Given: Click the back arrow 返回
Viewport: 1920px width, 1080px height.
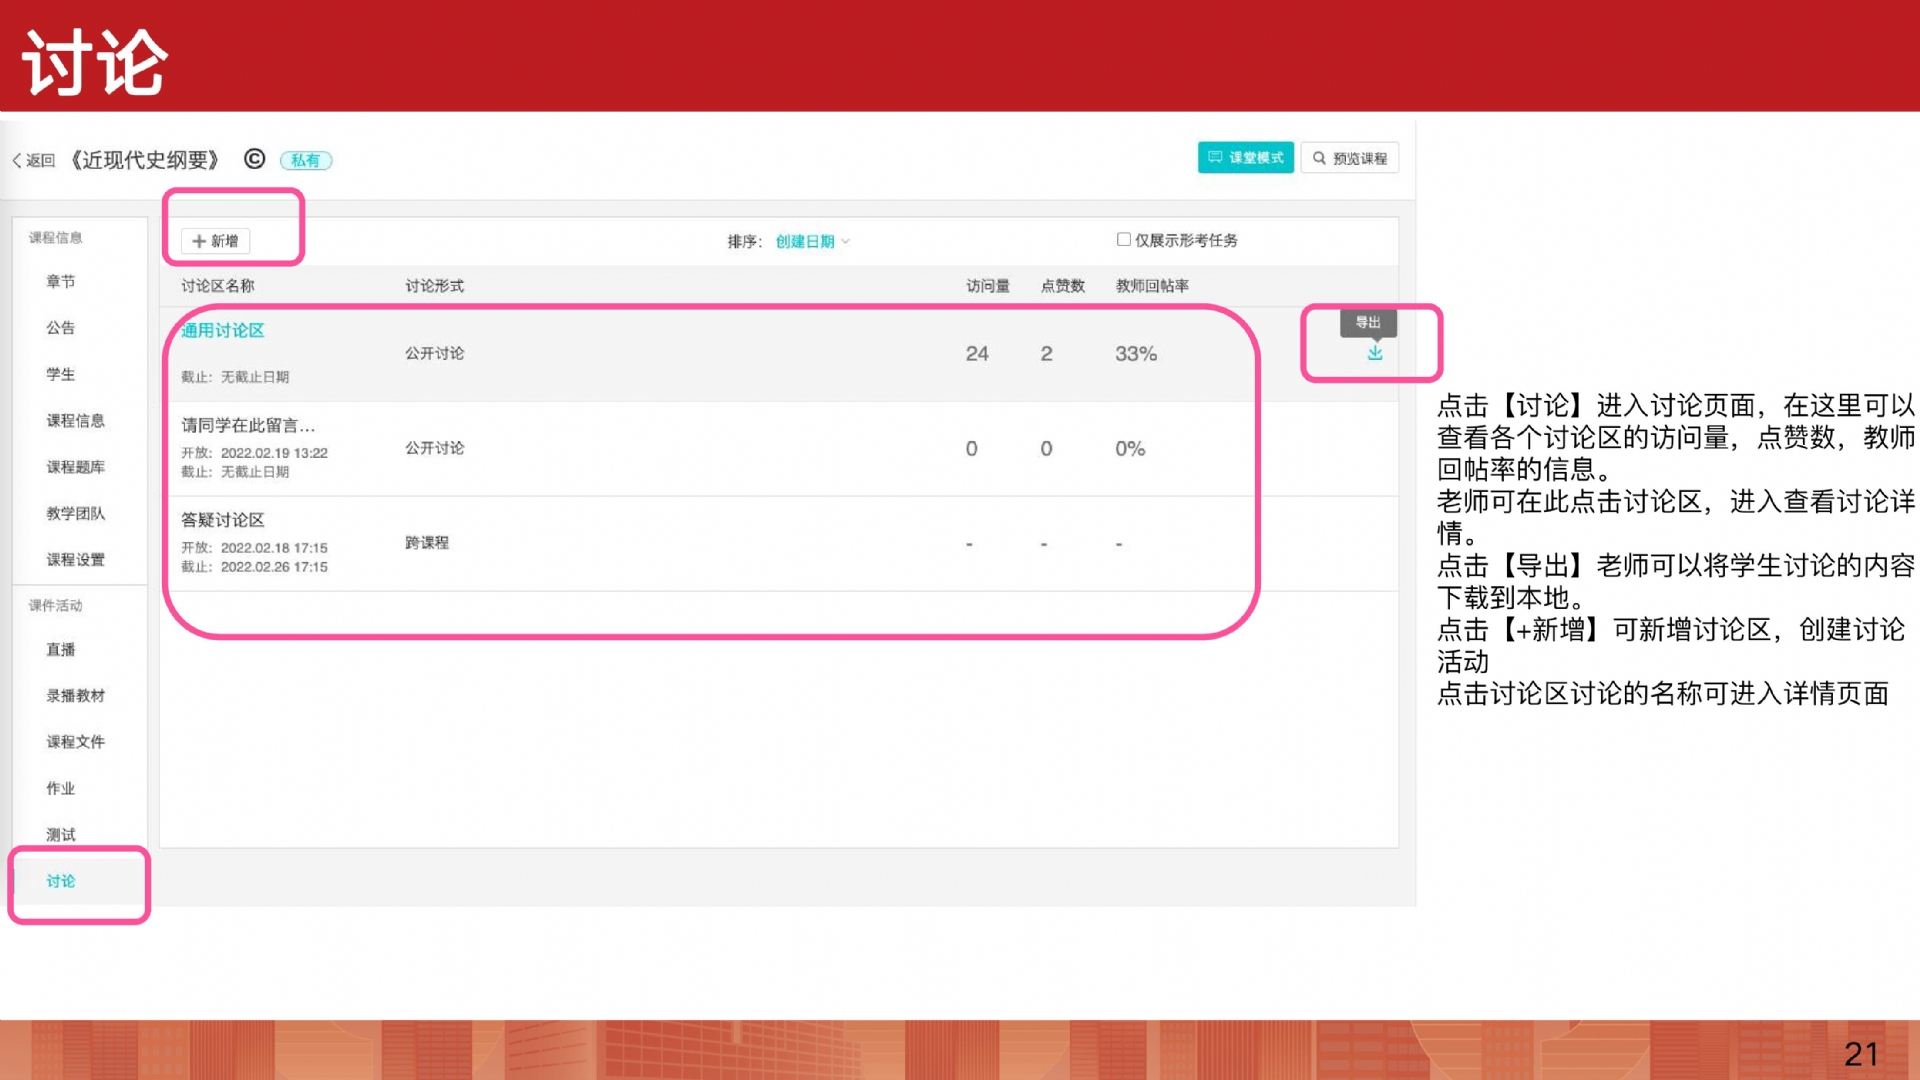Looking at the screenshot, I should 33,160.
